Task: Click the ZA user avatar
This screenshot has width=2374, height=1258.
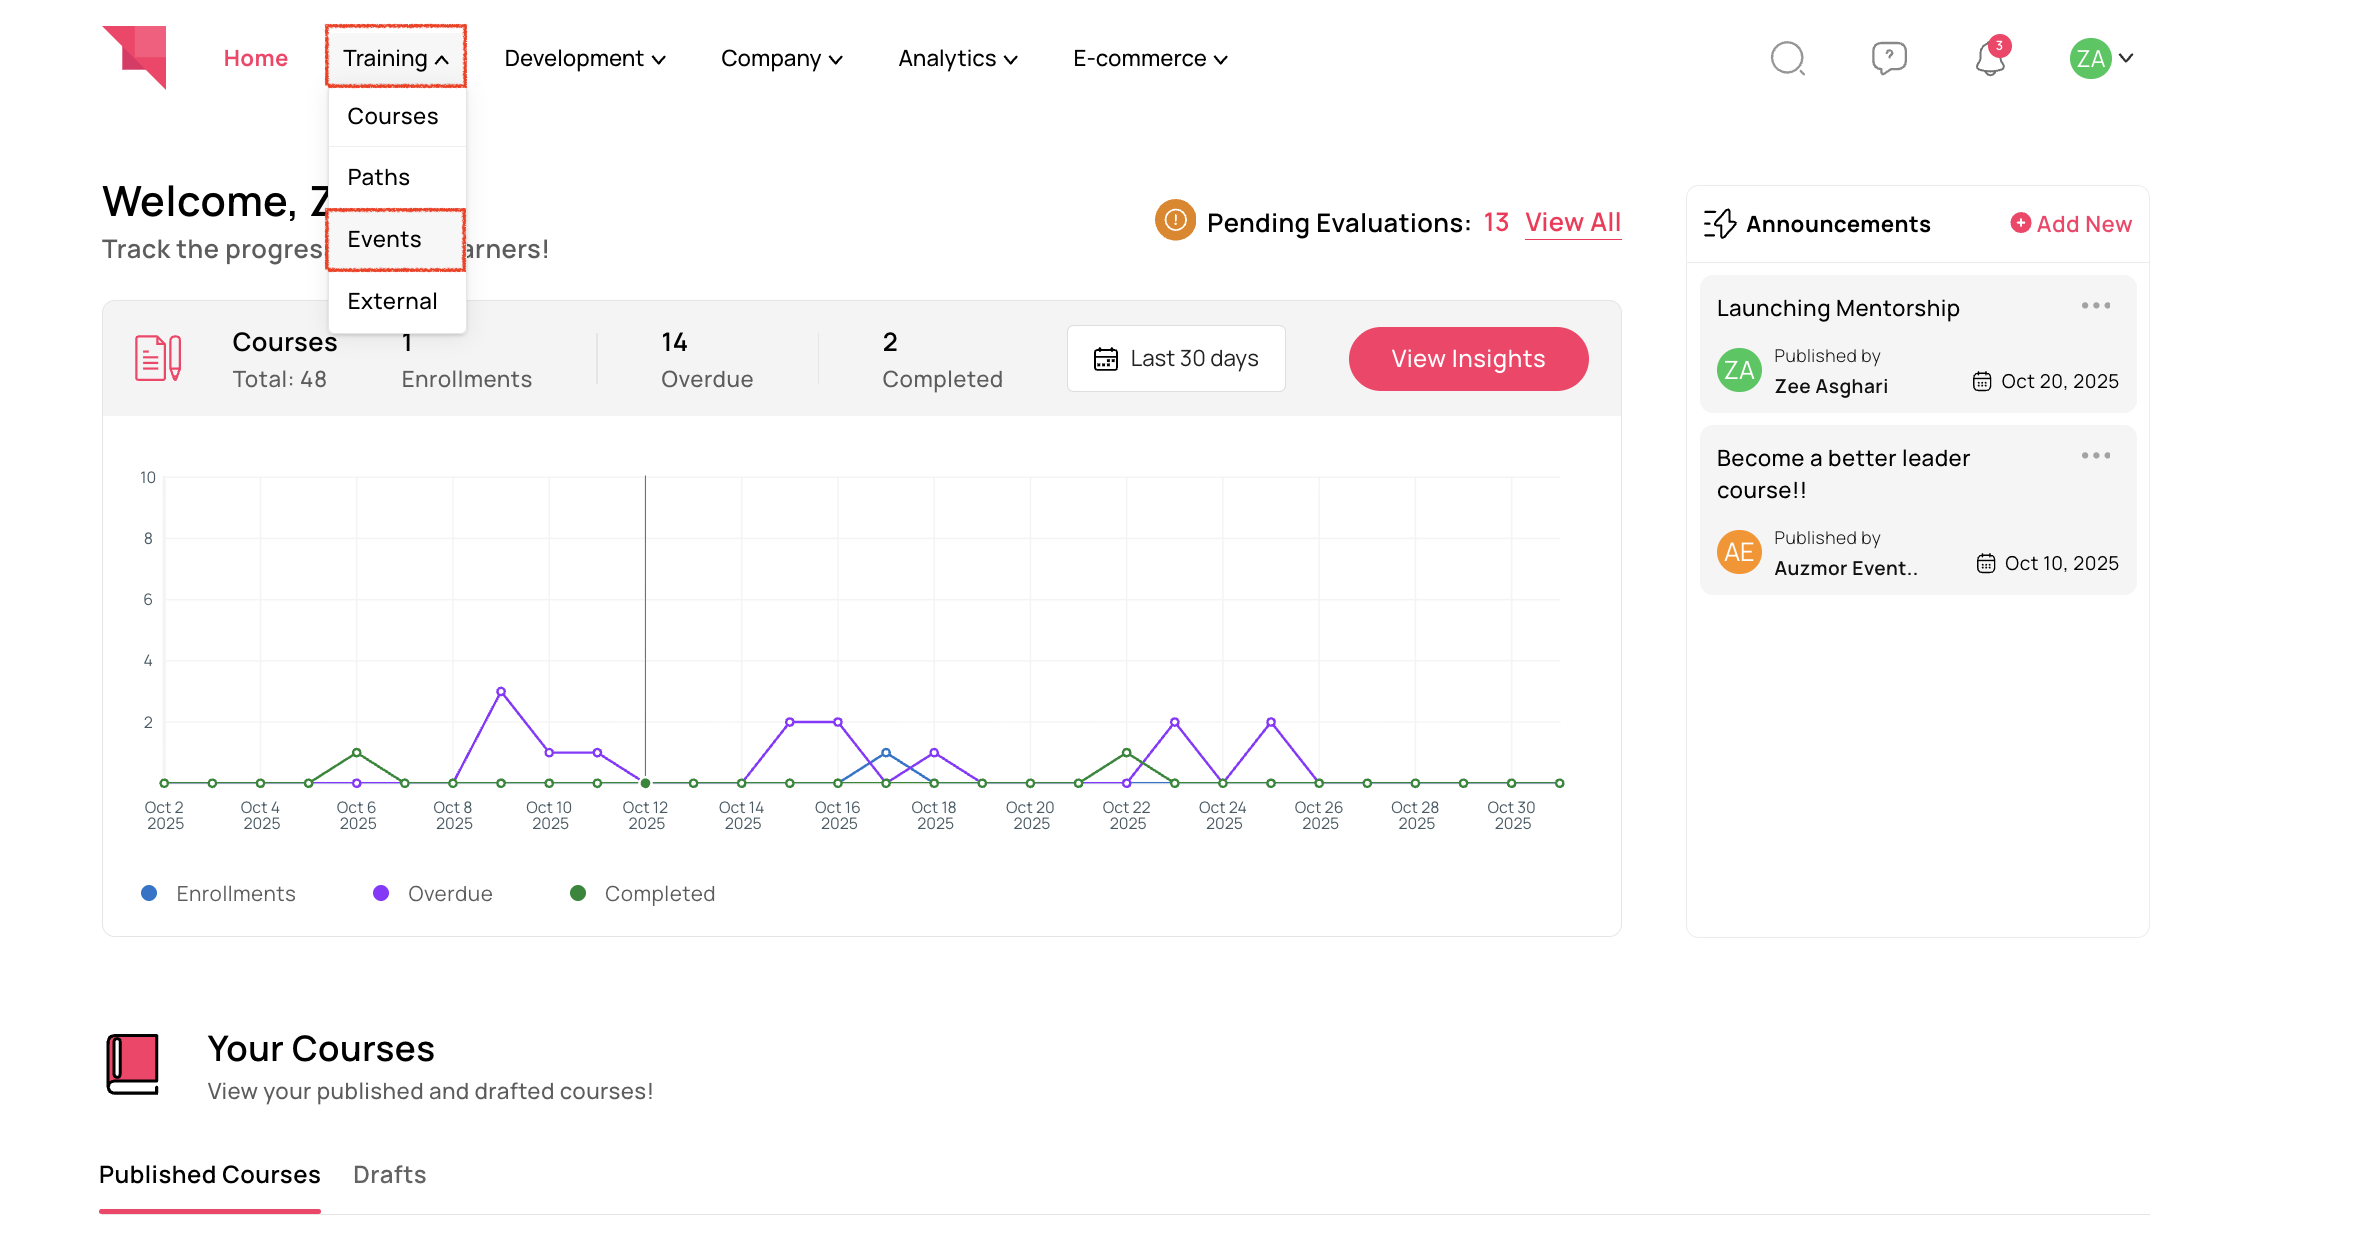Action: 2090,59
